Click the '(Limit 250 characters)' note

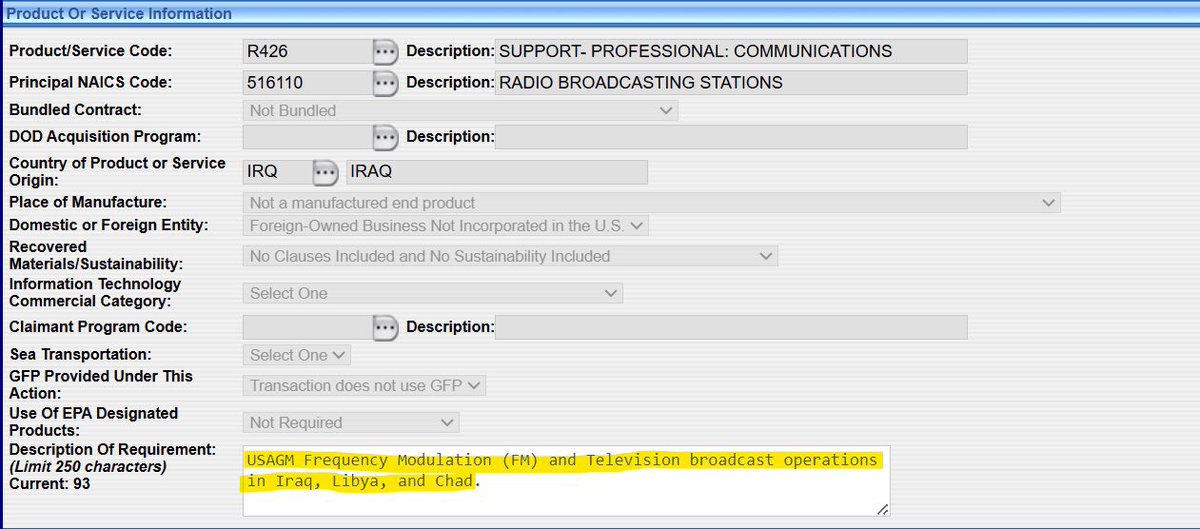88,467
